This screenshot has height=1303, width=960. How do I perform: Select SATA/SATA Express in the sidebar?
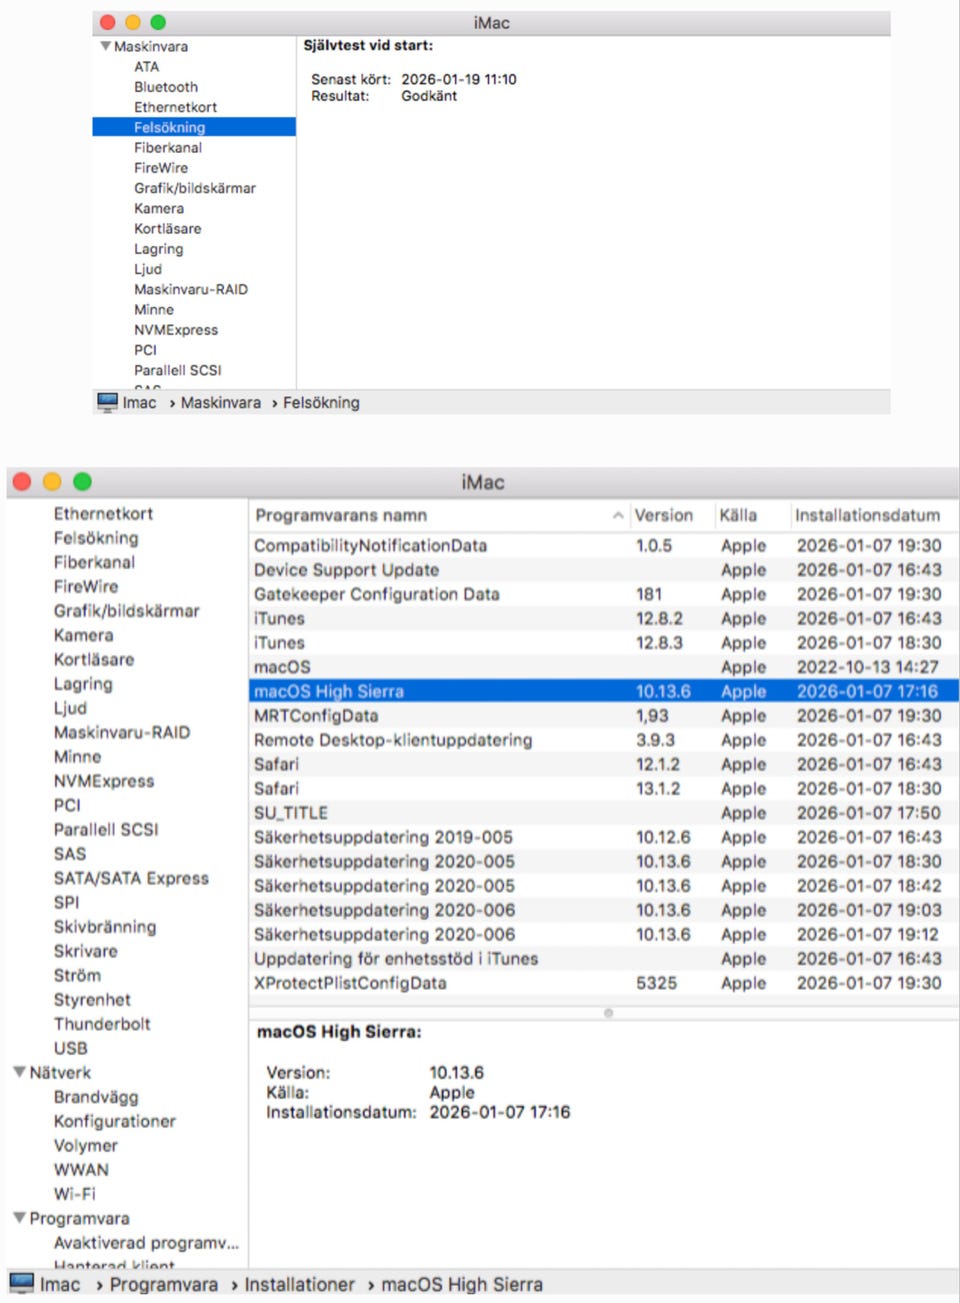click(x=131, y=878)
